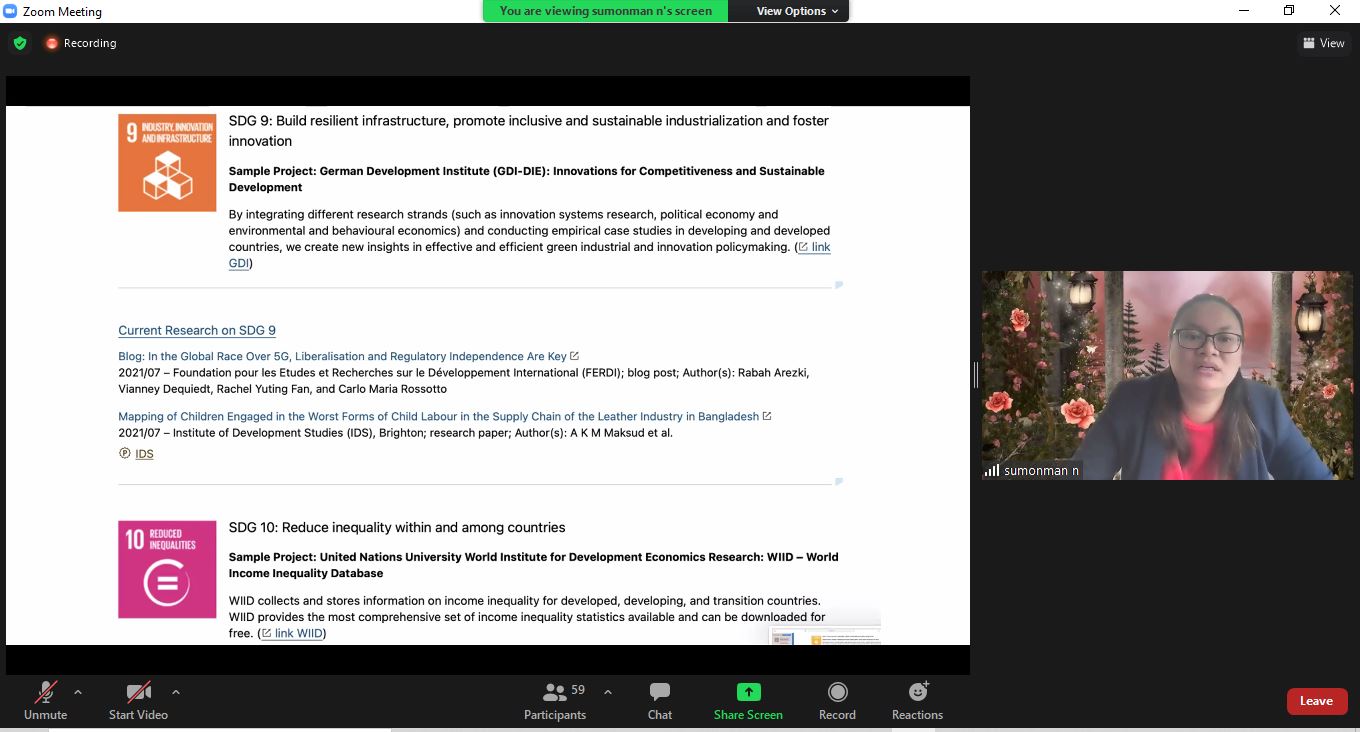Click the Recording indicator
This screenshot has height=732, width=1360.
click(81, 43)
